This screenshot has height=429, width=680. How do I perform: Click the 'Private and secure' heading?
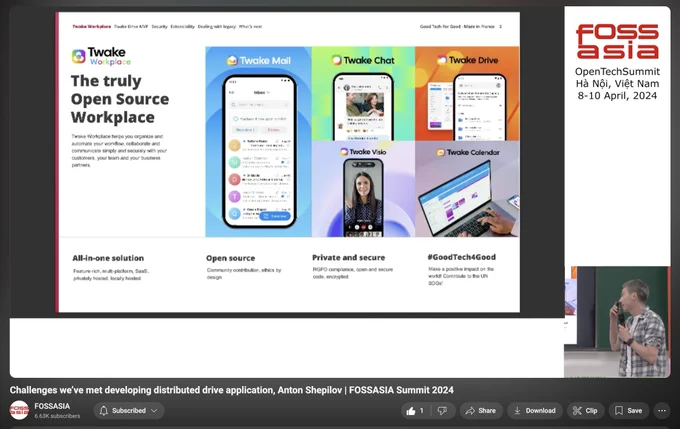click(x=349, y=258)
